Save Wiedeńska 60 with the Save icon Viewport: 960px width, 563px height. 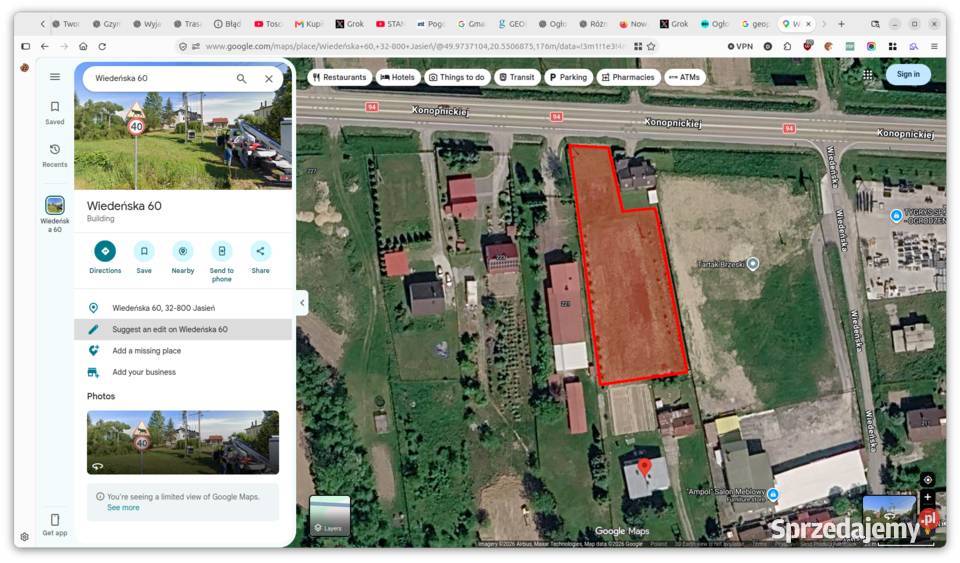[144, 251]
